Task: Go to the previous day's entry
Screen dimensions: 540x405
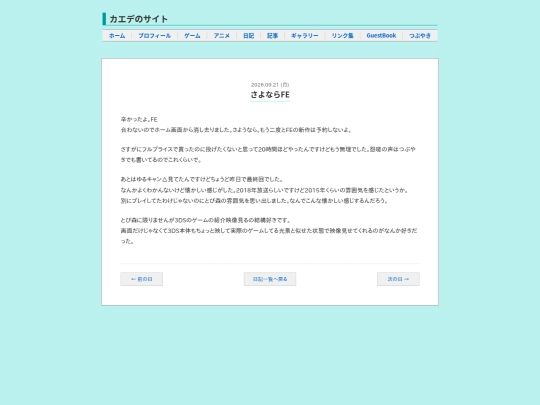Action: click(142, 279)
